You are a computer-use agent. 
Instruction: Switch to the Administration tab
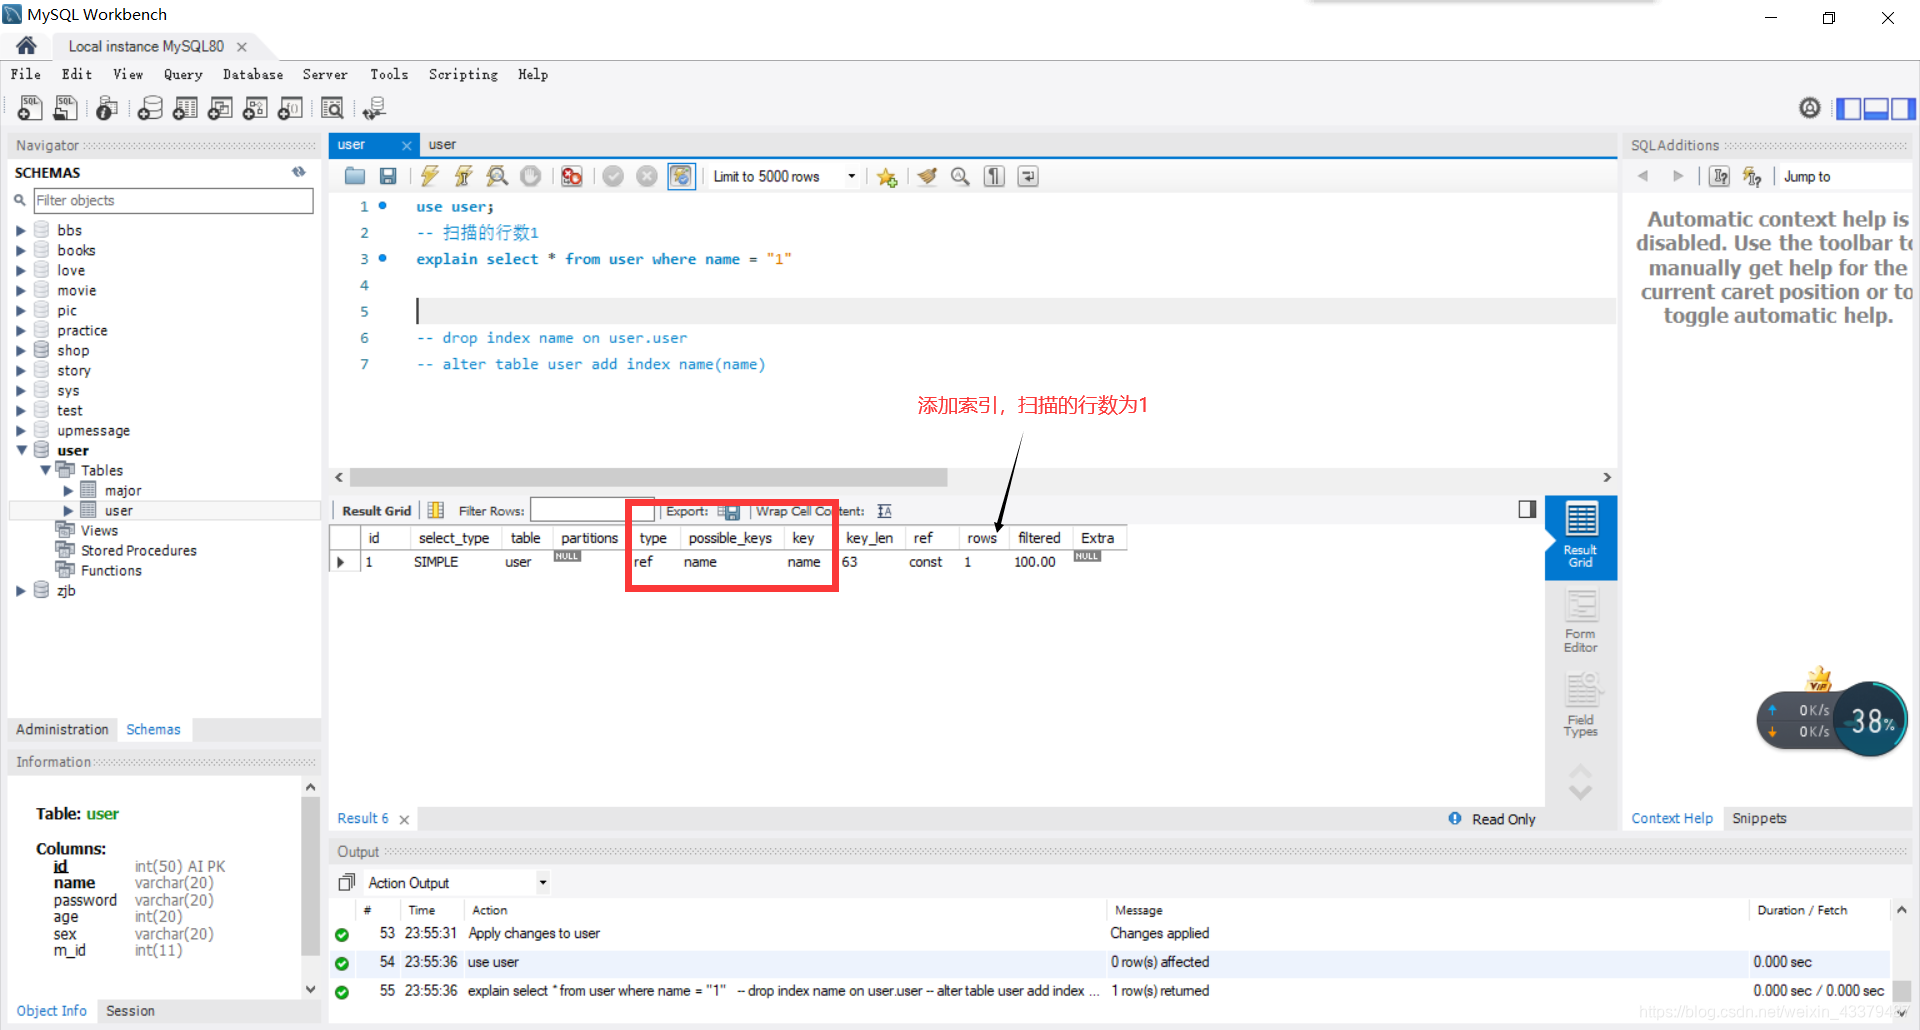point(62,730)
